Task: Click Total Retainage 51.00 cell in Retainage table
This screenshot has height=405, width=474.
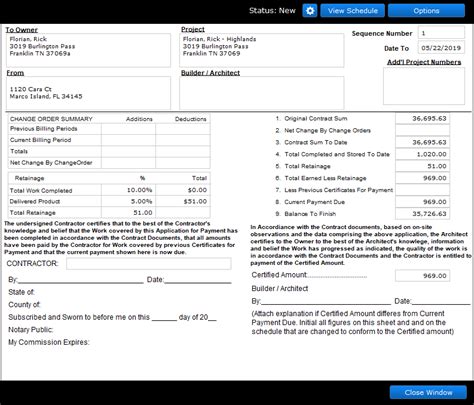Action: [x=128, y=213]
